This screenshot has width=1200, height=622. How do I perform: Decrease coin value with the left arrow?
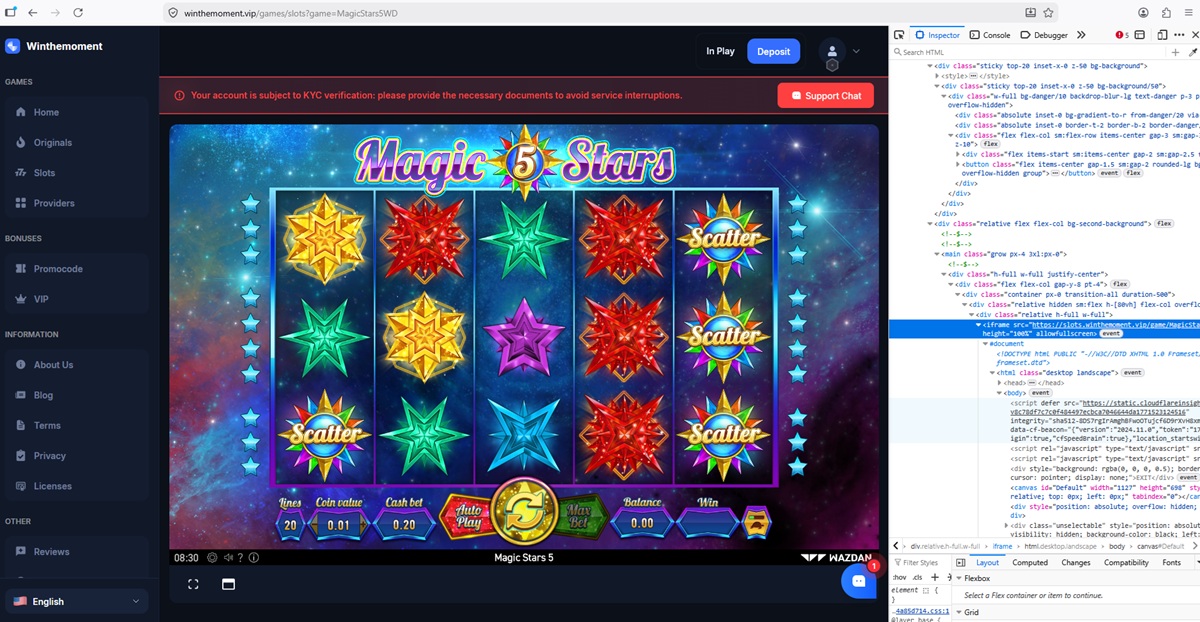pyautogui.click(x=314, y=524)
